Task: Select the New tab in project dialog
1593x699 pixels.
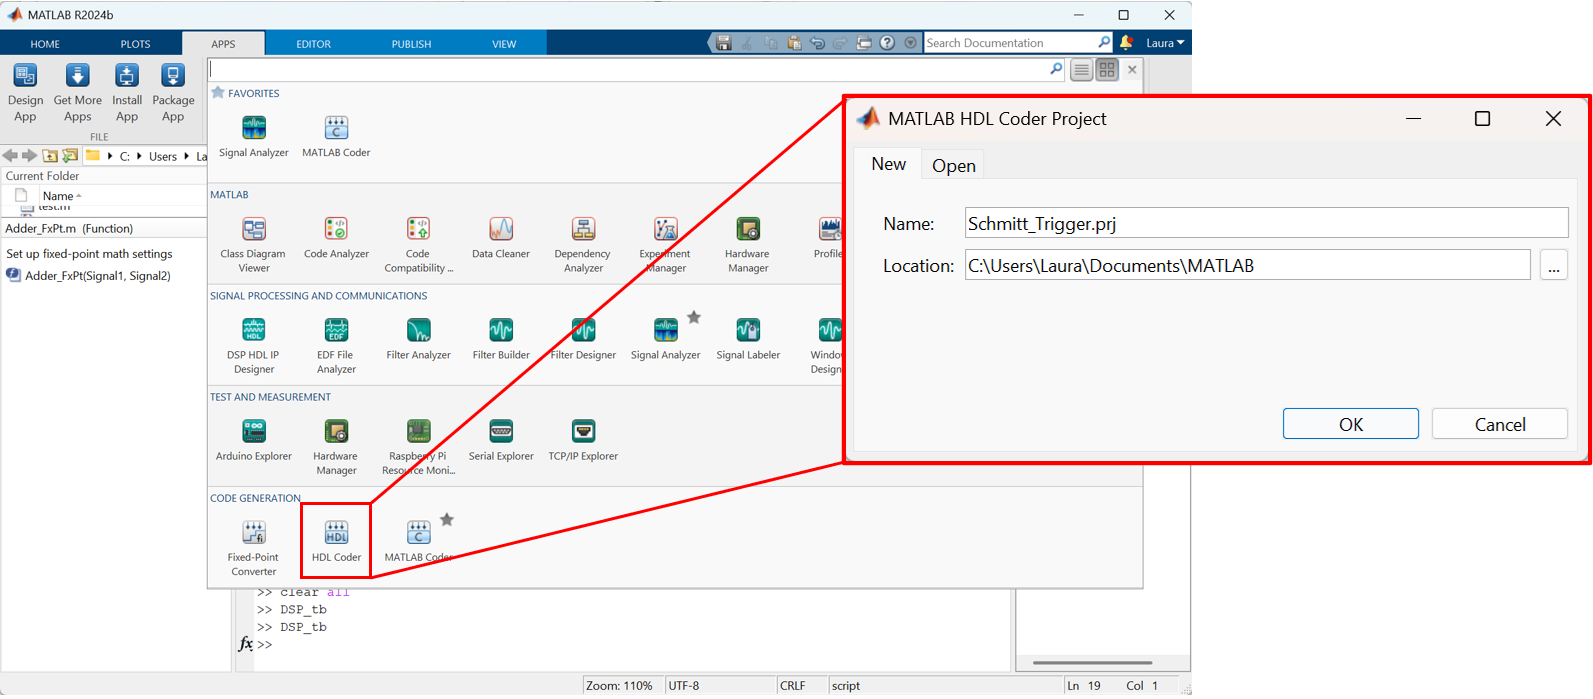Action: click(888, 164)
